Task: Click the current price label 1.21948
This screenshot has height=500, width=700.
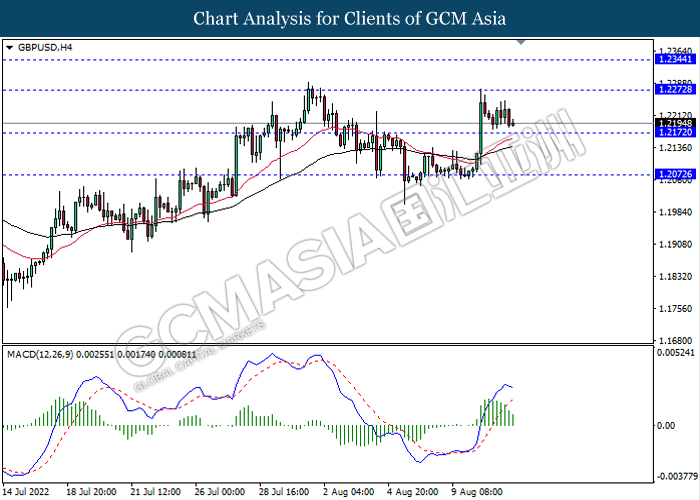Action: 675,123
